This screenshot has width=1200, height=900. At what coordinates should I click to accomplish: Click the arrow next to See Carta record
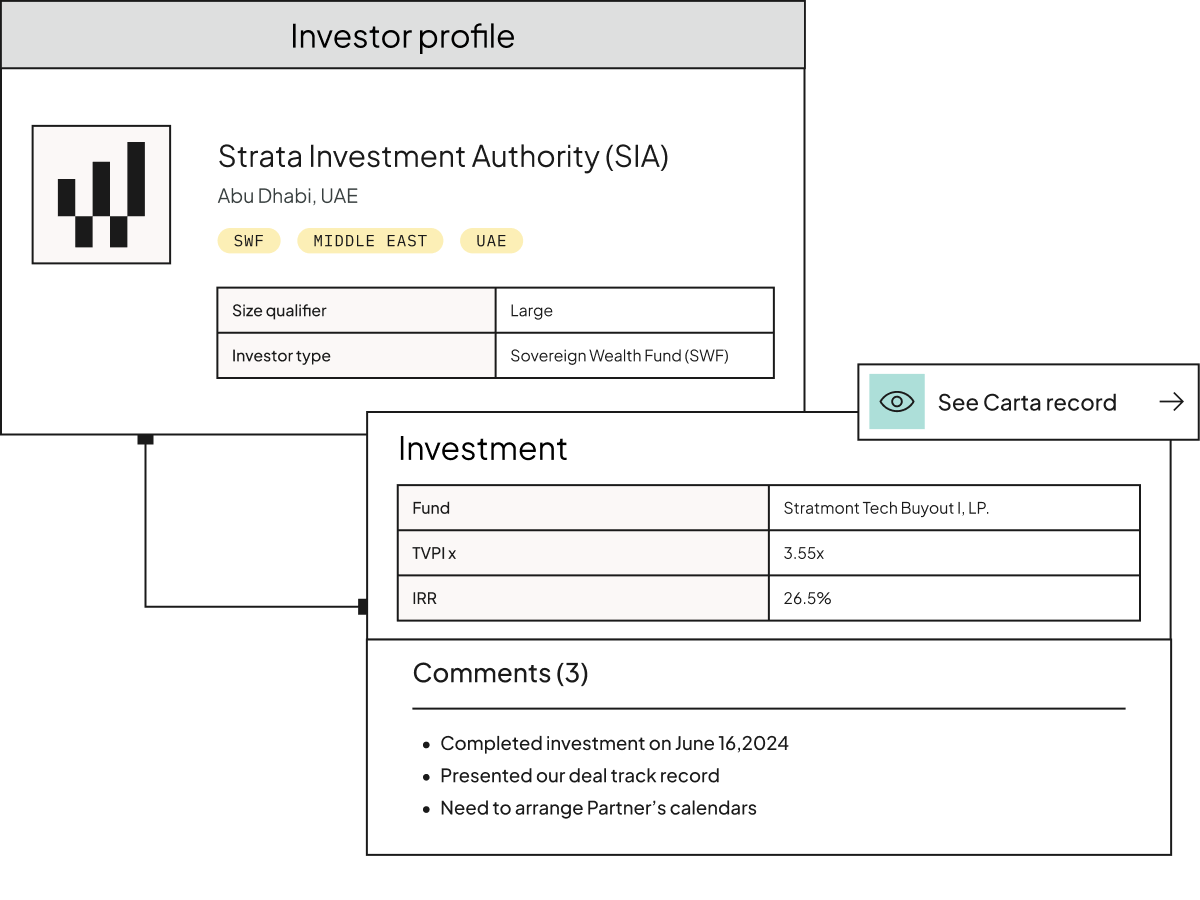(x=1171, y=402)
